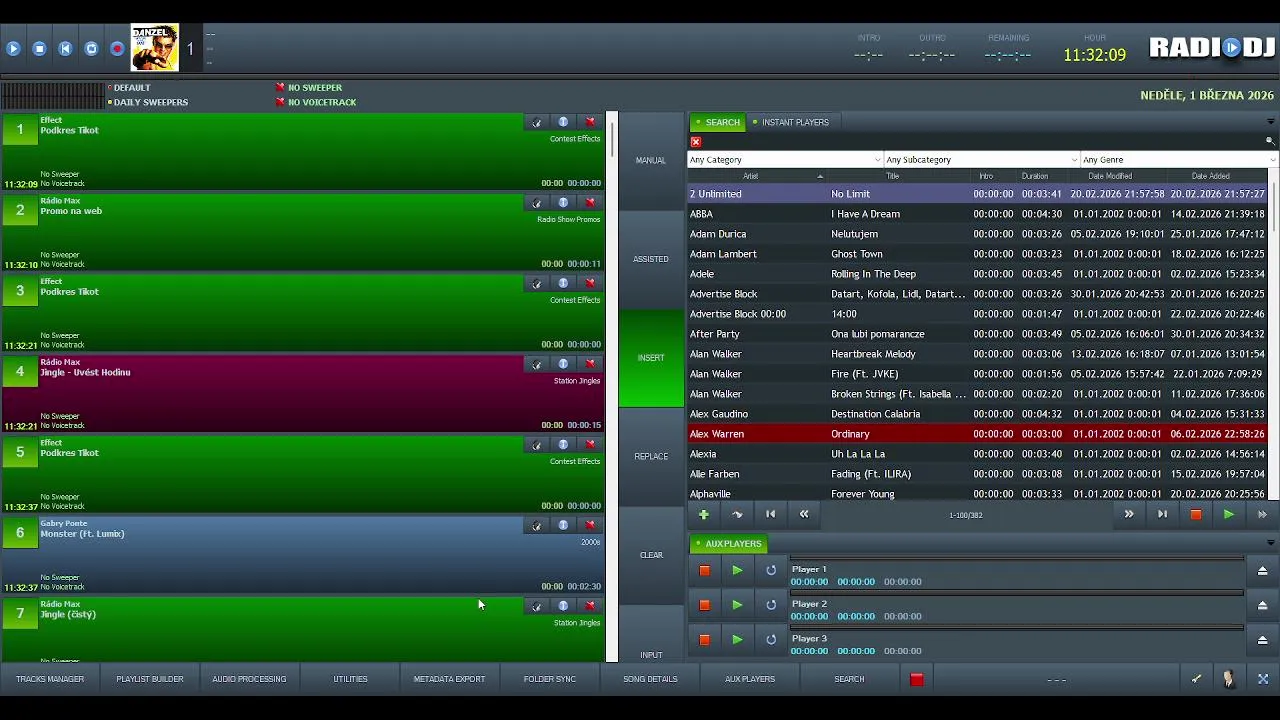Click the red stop button in the bottom bar
Image resolution: width=1280 pixels, height=720 pixels.
(x=917, y=679)
